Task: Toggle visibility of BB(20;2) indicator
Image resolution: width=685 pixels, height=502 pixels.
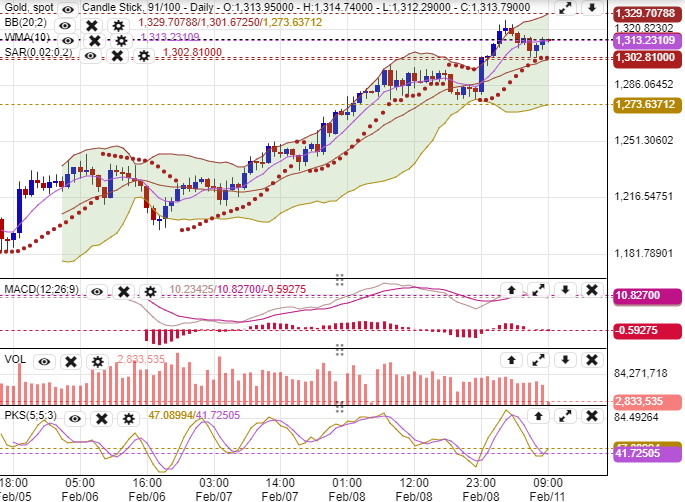Action: coord(65,24)
